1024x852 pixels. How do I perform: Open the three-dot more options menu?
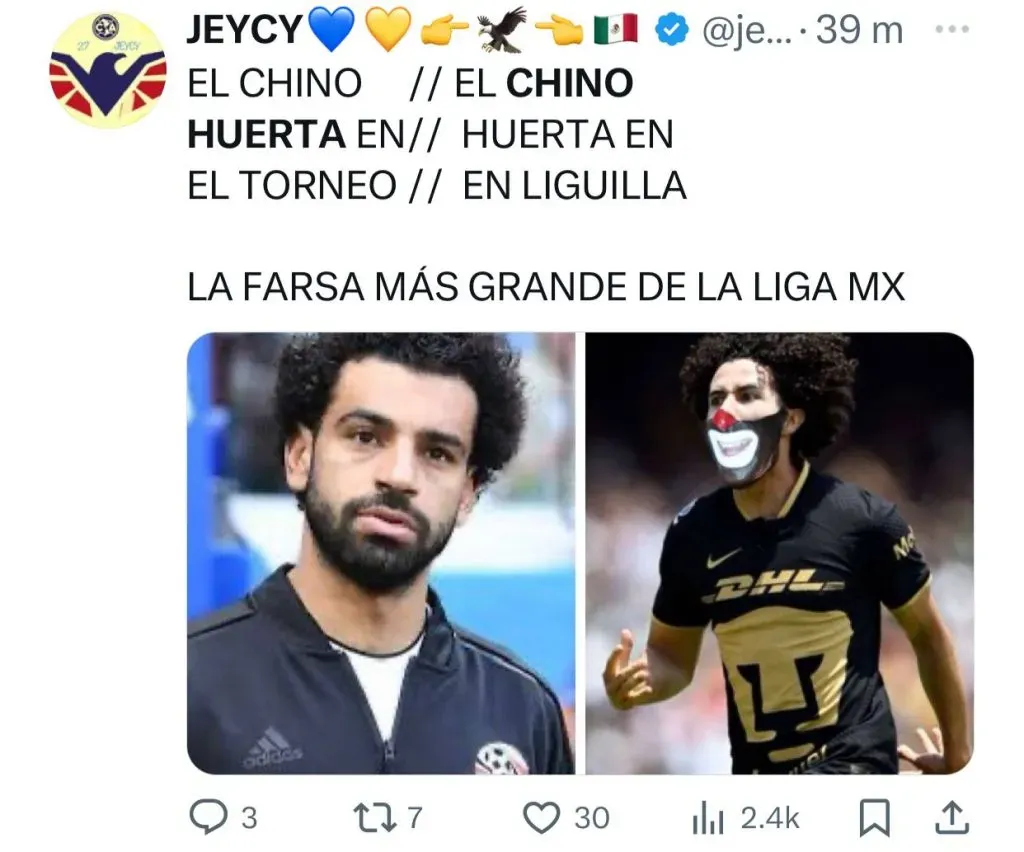[x=952, y=29]
